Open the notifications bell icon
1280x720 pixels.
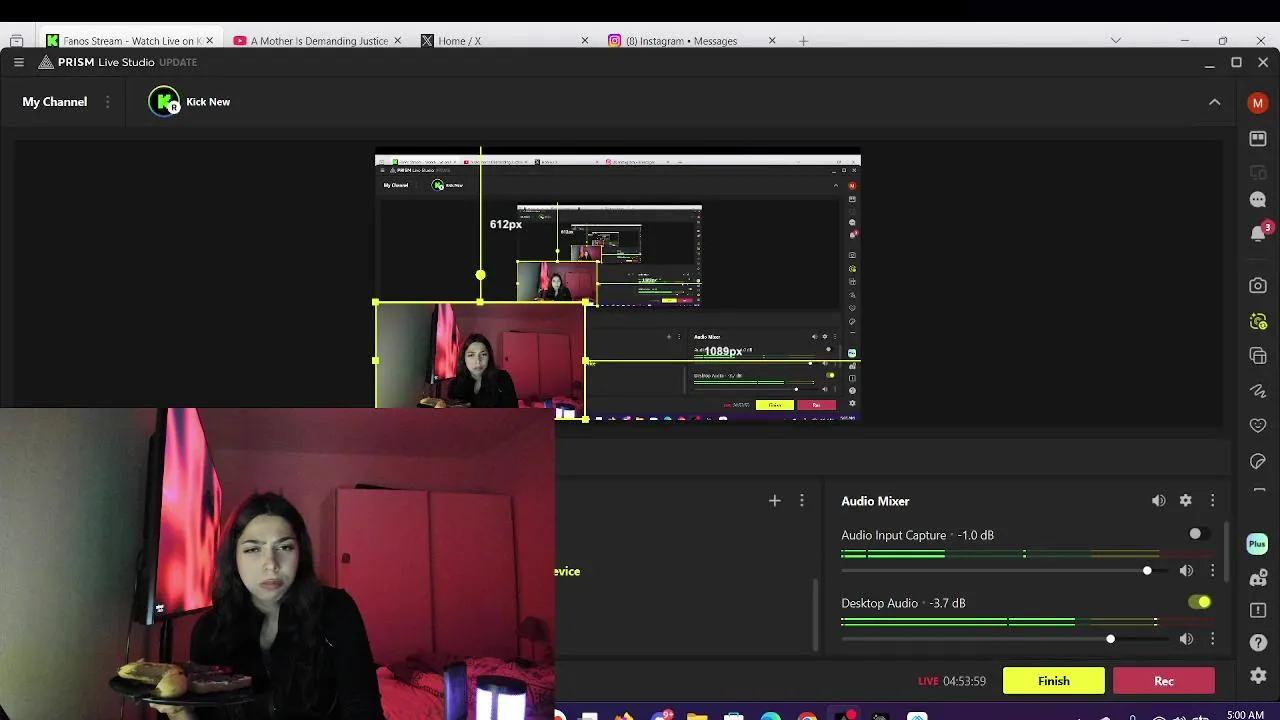tap(1258, 233)
